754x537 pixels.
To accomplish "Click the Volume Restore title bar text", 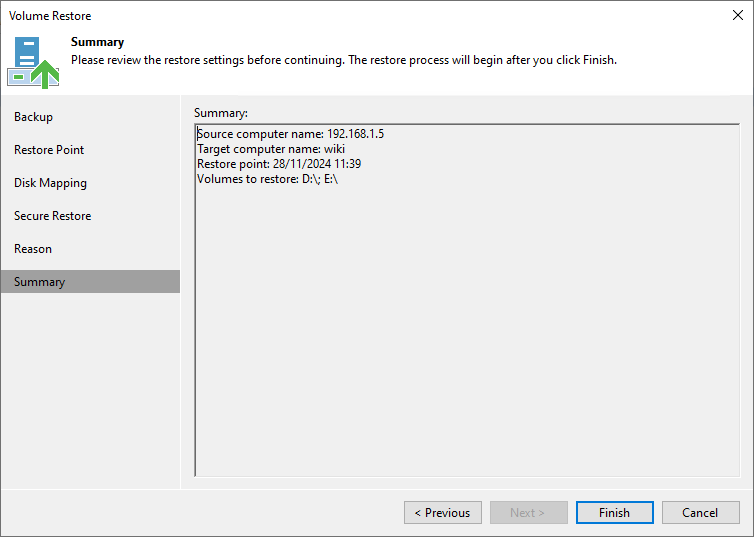I will pyautogui.click(x=50, y=16).
